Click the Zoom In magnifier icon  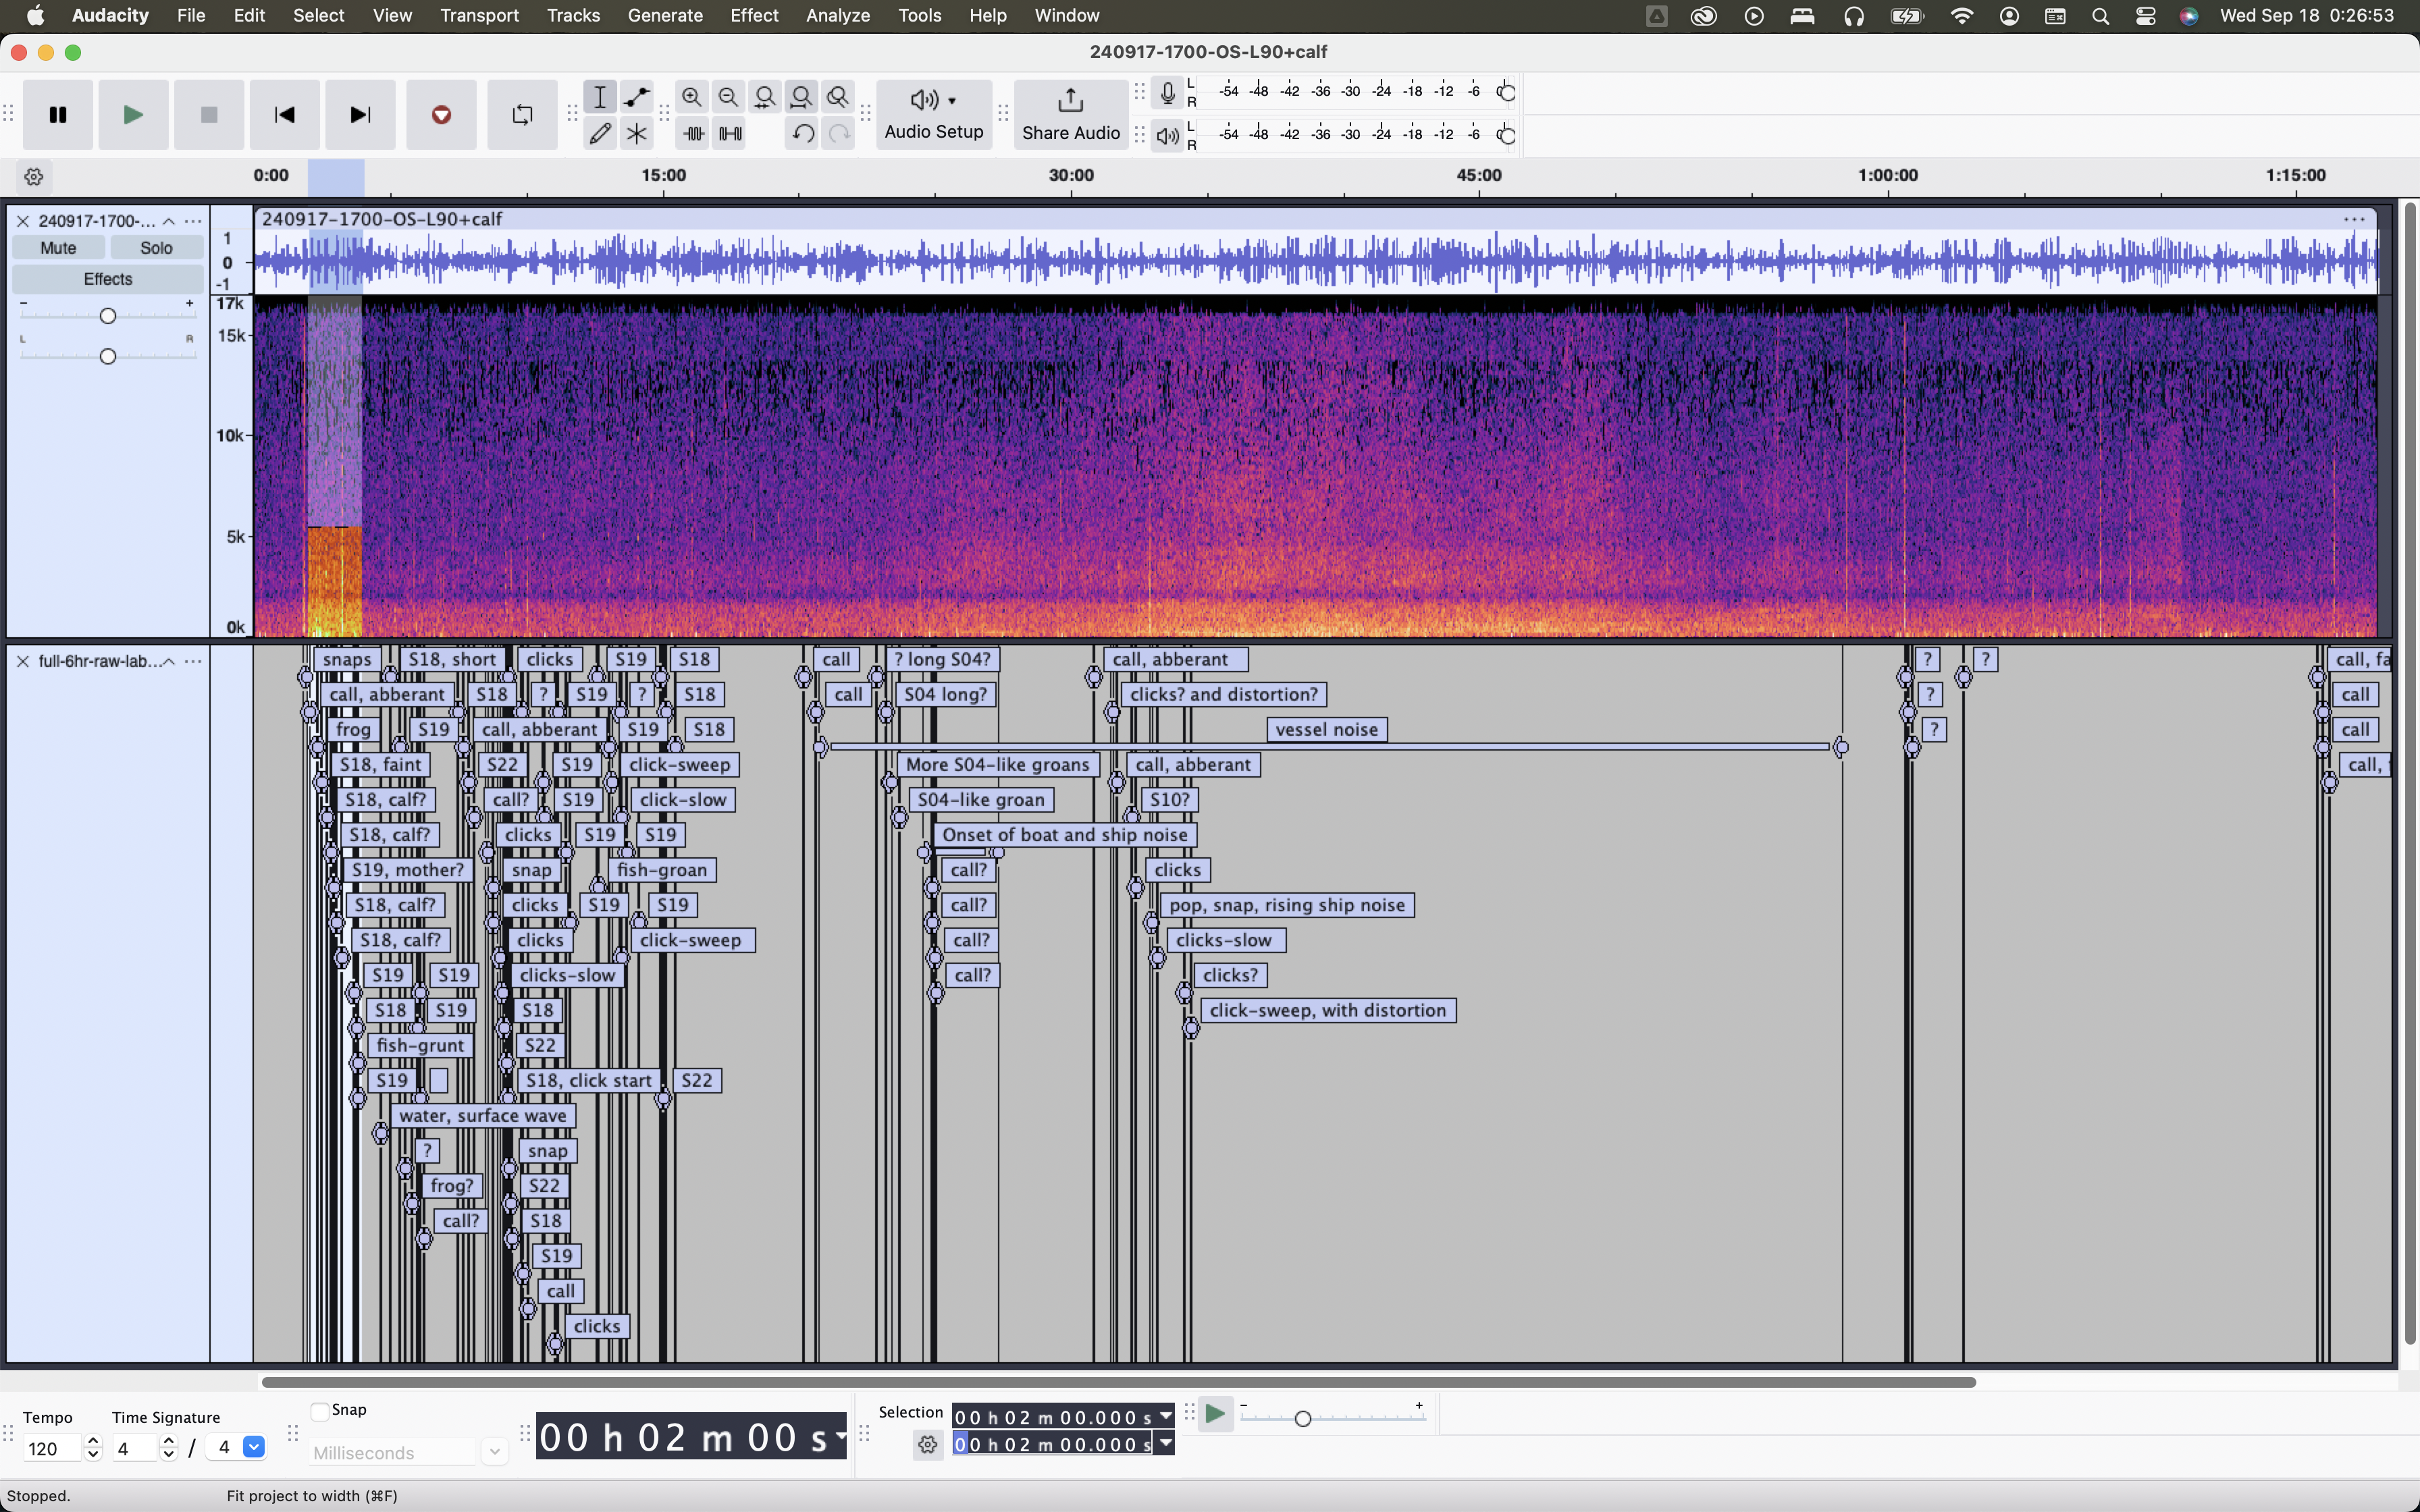(x=691, y=97)
